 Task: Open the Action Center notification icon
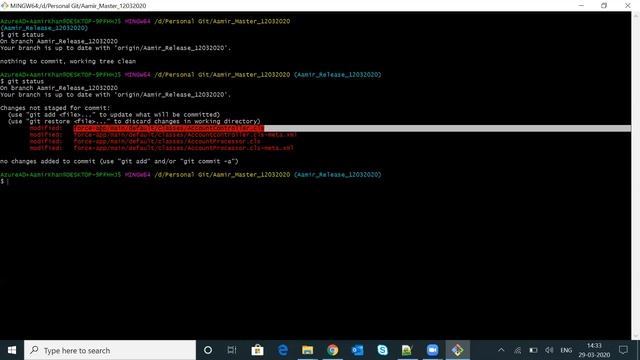[623, 350]
